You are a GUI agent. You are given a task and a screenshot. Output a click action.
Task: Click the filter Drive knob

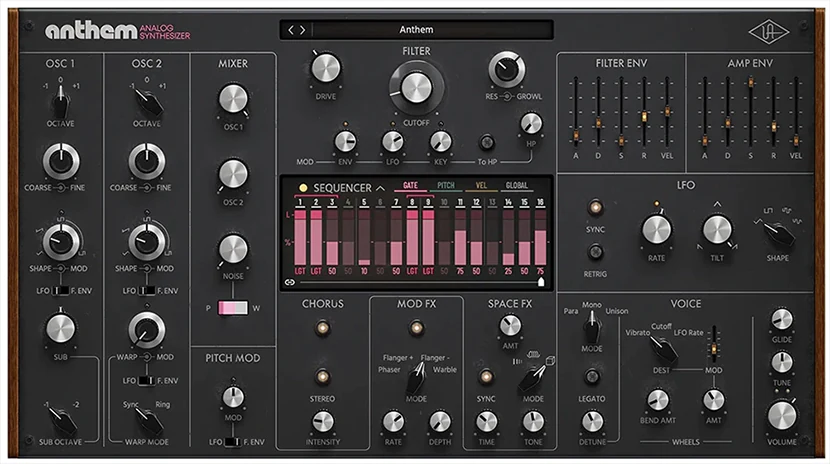tap(326, 68)
